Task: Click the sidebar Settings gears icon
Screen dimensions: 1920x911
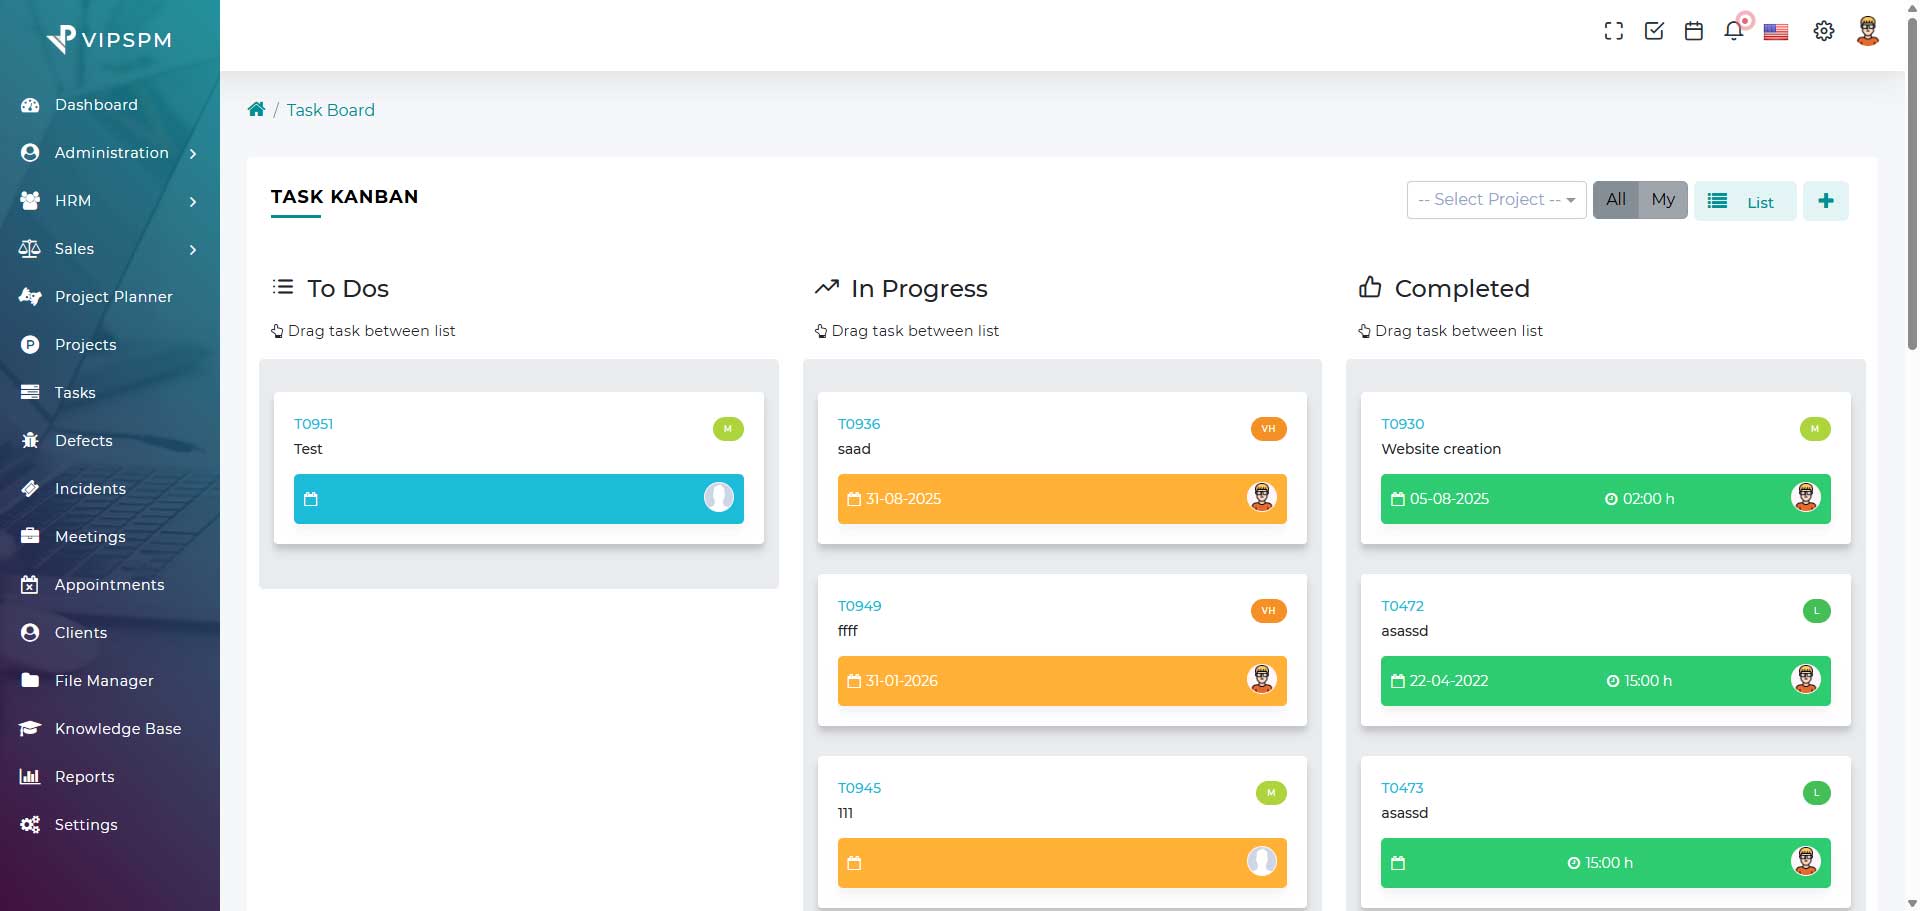Action: coord(30,824)
